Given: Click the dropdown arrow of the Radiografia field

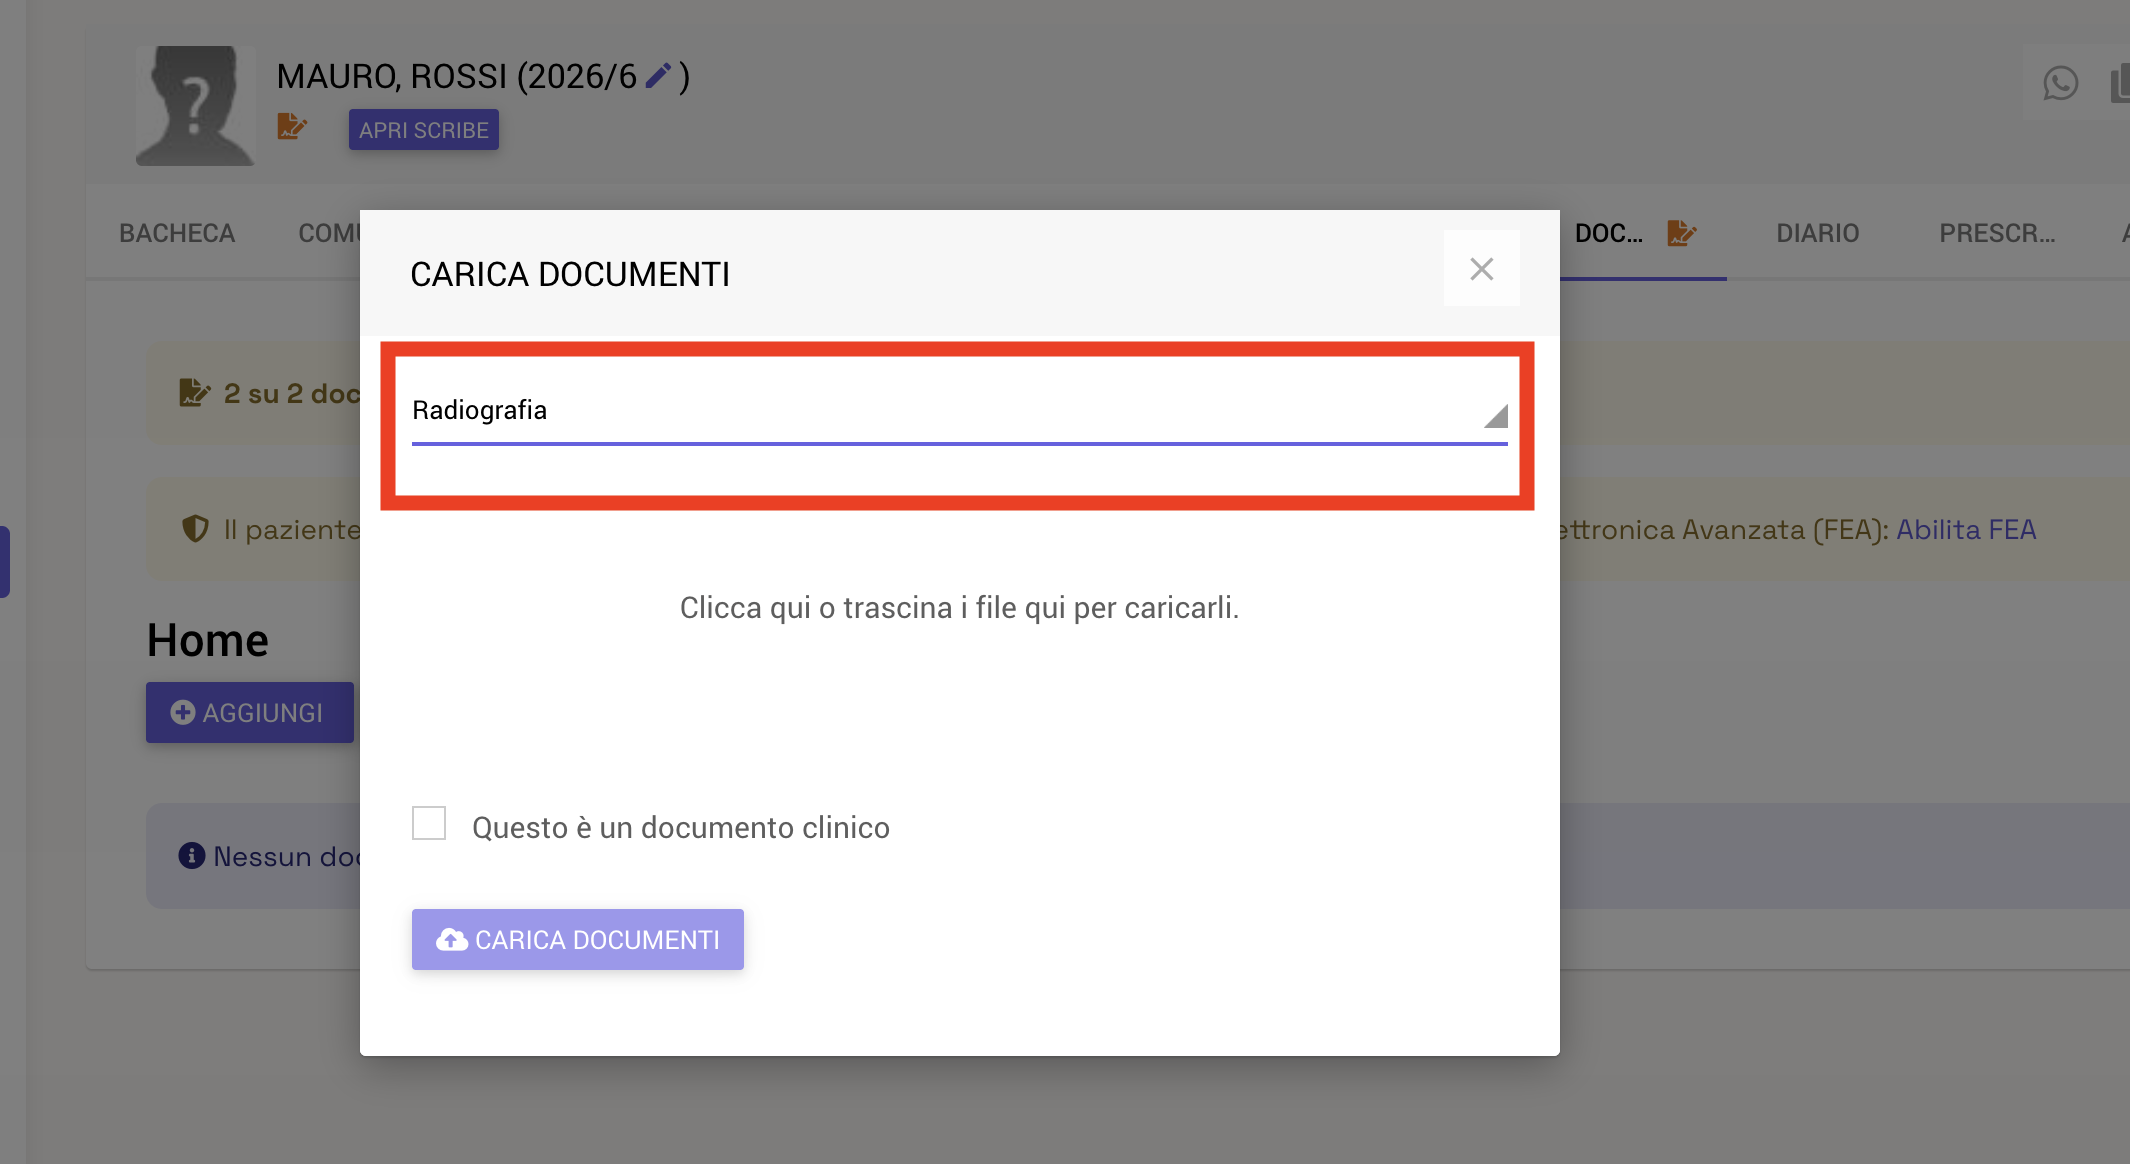Looking at the screenshot, I should 1495,416.
